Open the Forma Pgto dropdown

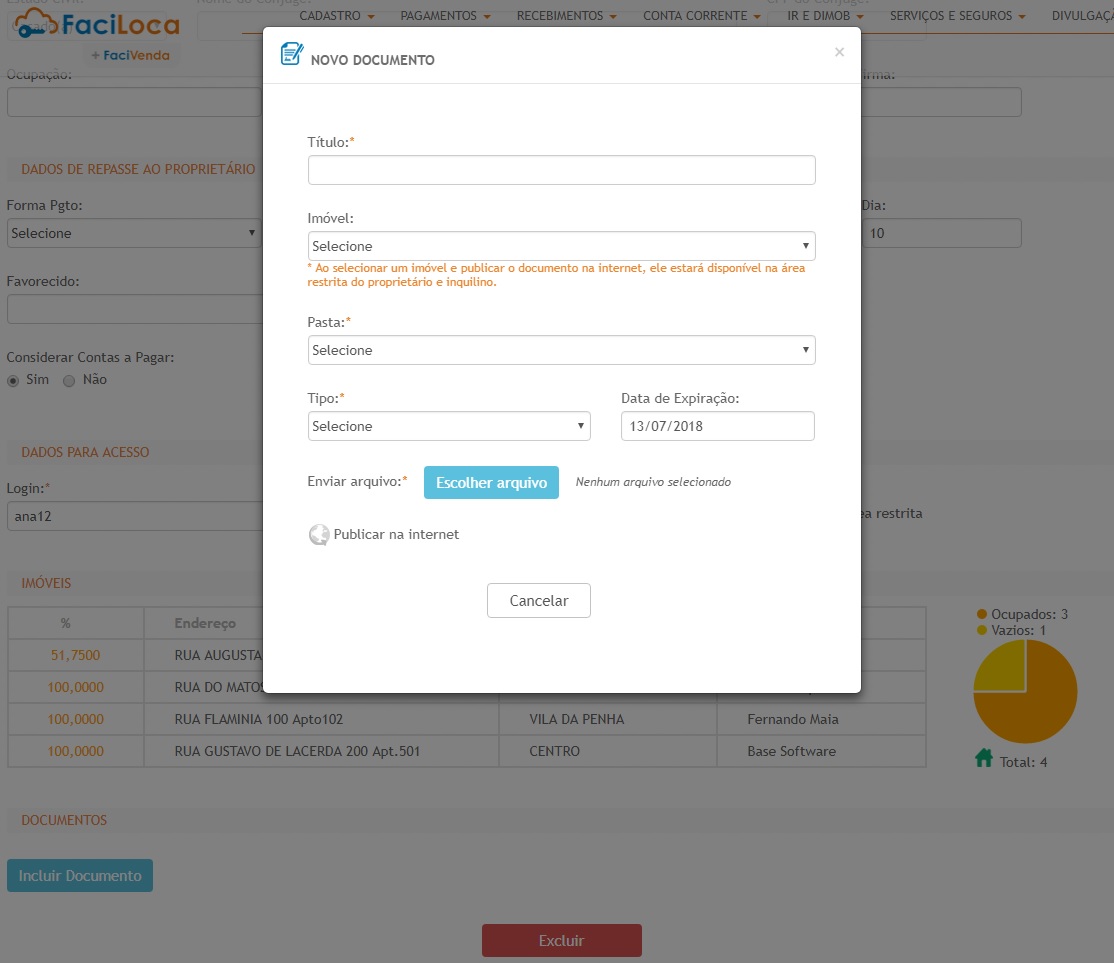(133, 233)
